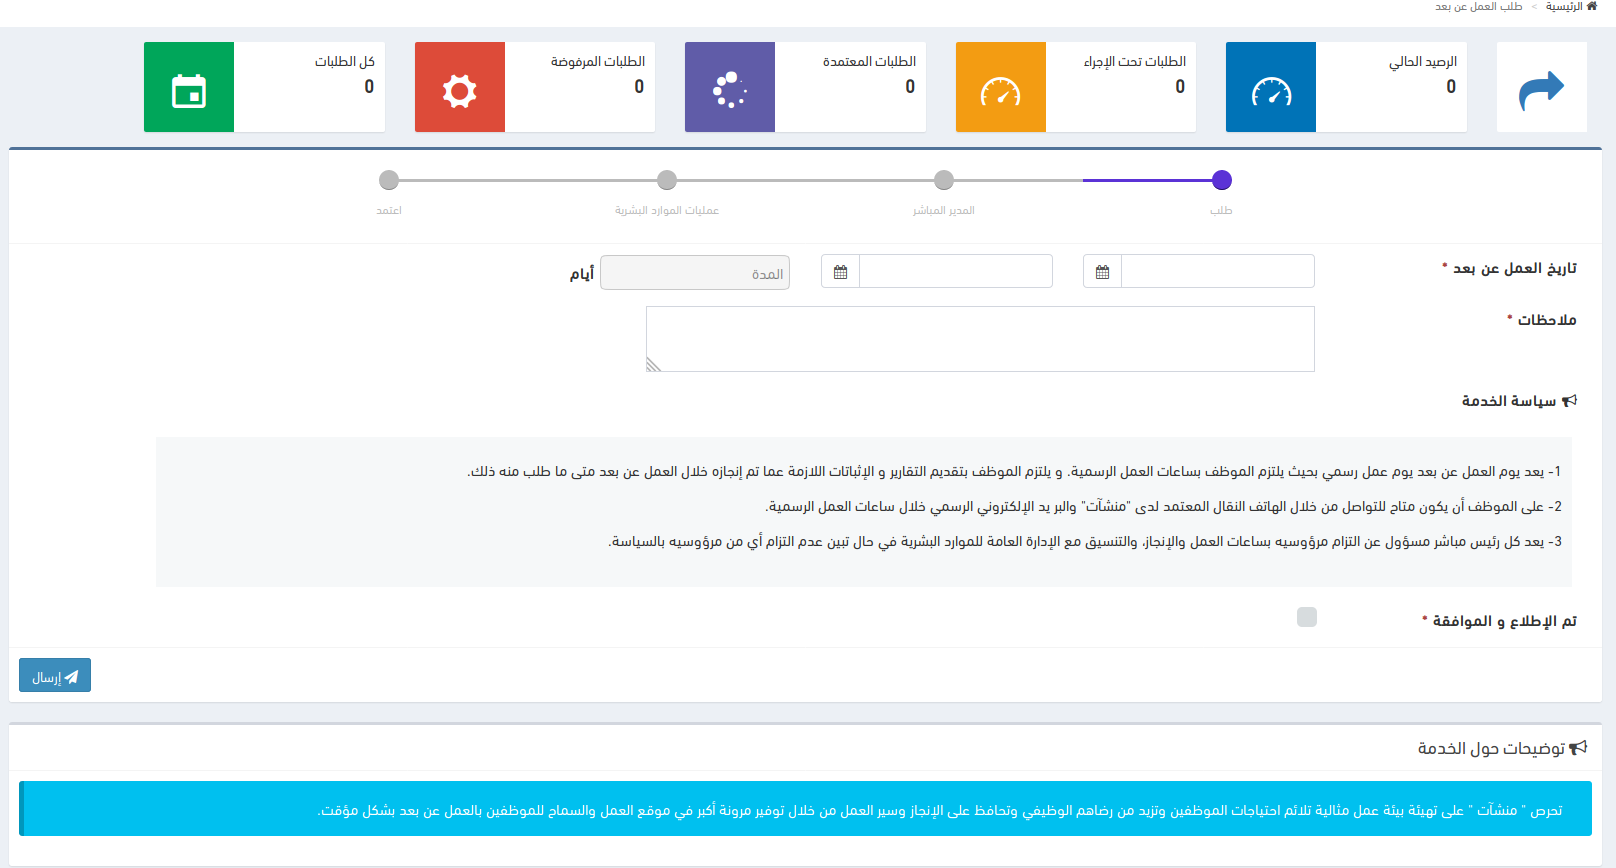Image resolution: width=1616 pixels, height=868 pixels.
Task: Click the purple spinner icon for الطلبات المعتمدة
Action: tap(730, 88)
